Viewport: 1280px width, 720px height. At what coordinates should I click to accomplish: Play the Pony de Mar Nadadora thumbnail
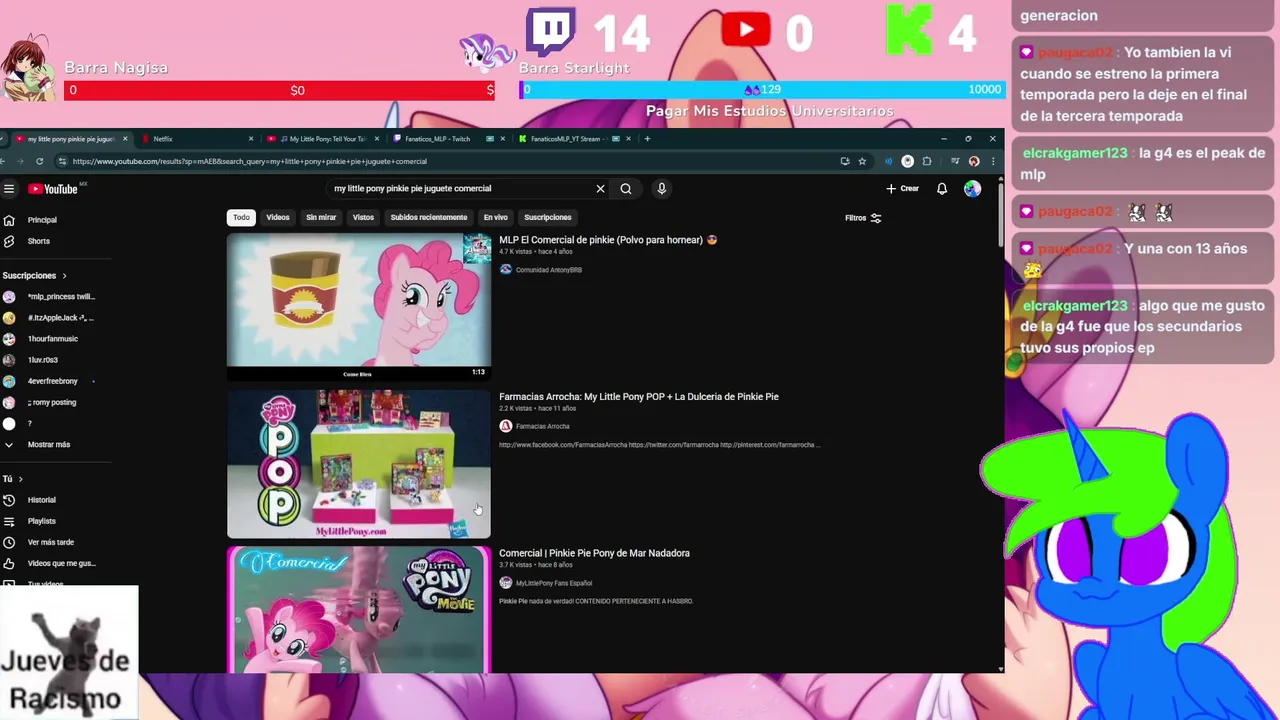coord(359,609)
